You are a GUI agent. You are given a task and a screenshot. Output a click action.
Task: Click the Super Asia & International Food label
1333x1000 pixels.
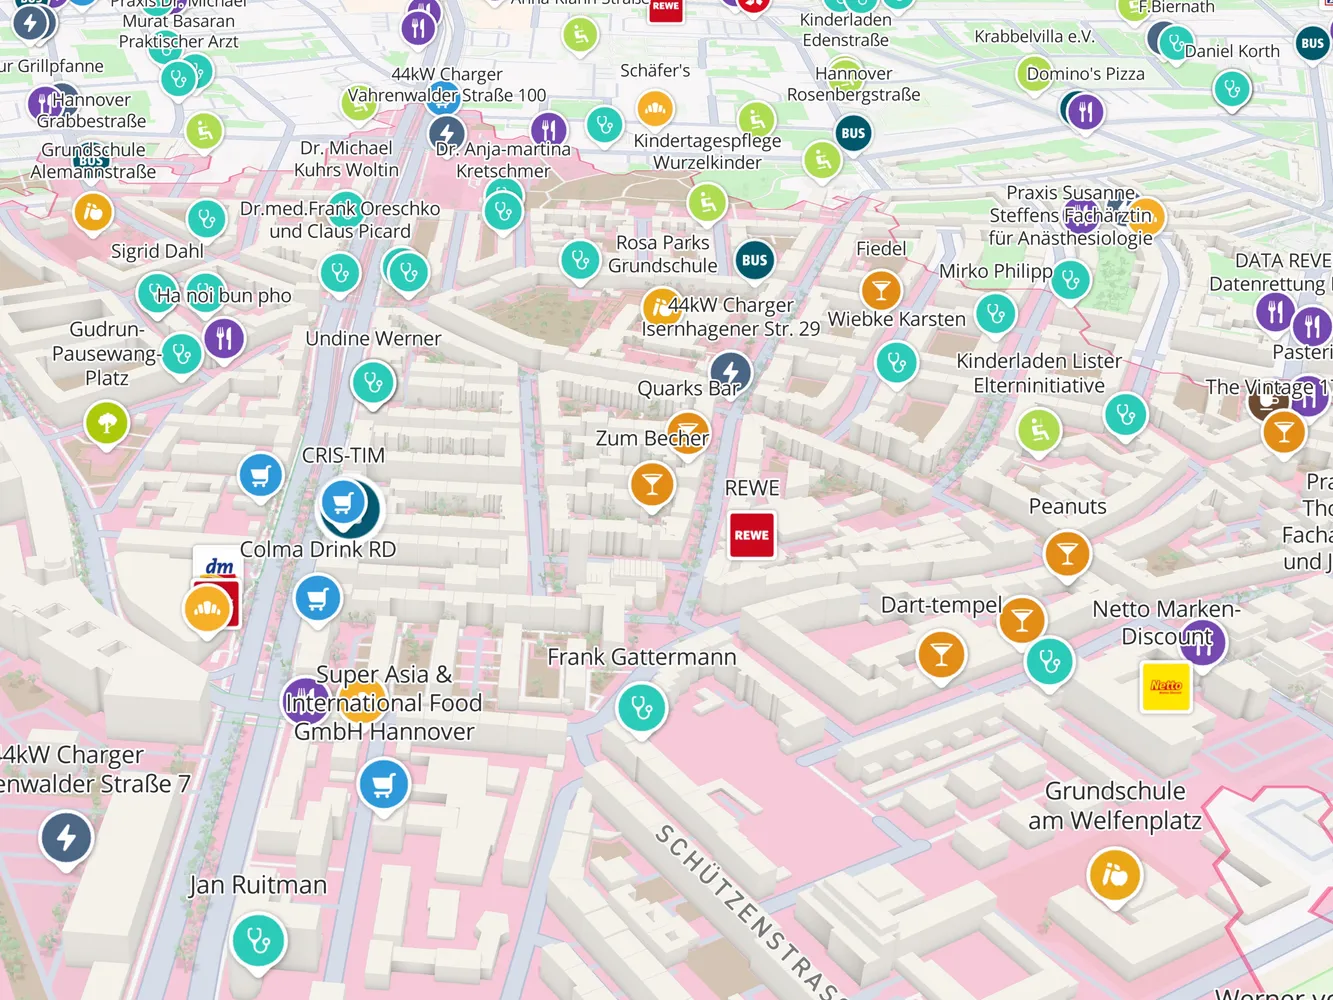(x=384, y=703)
